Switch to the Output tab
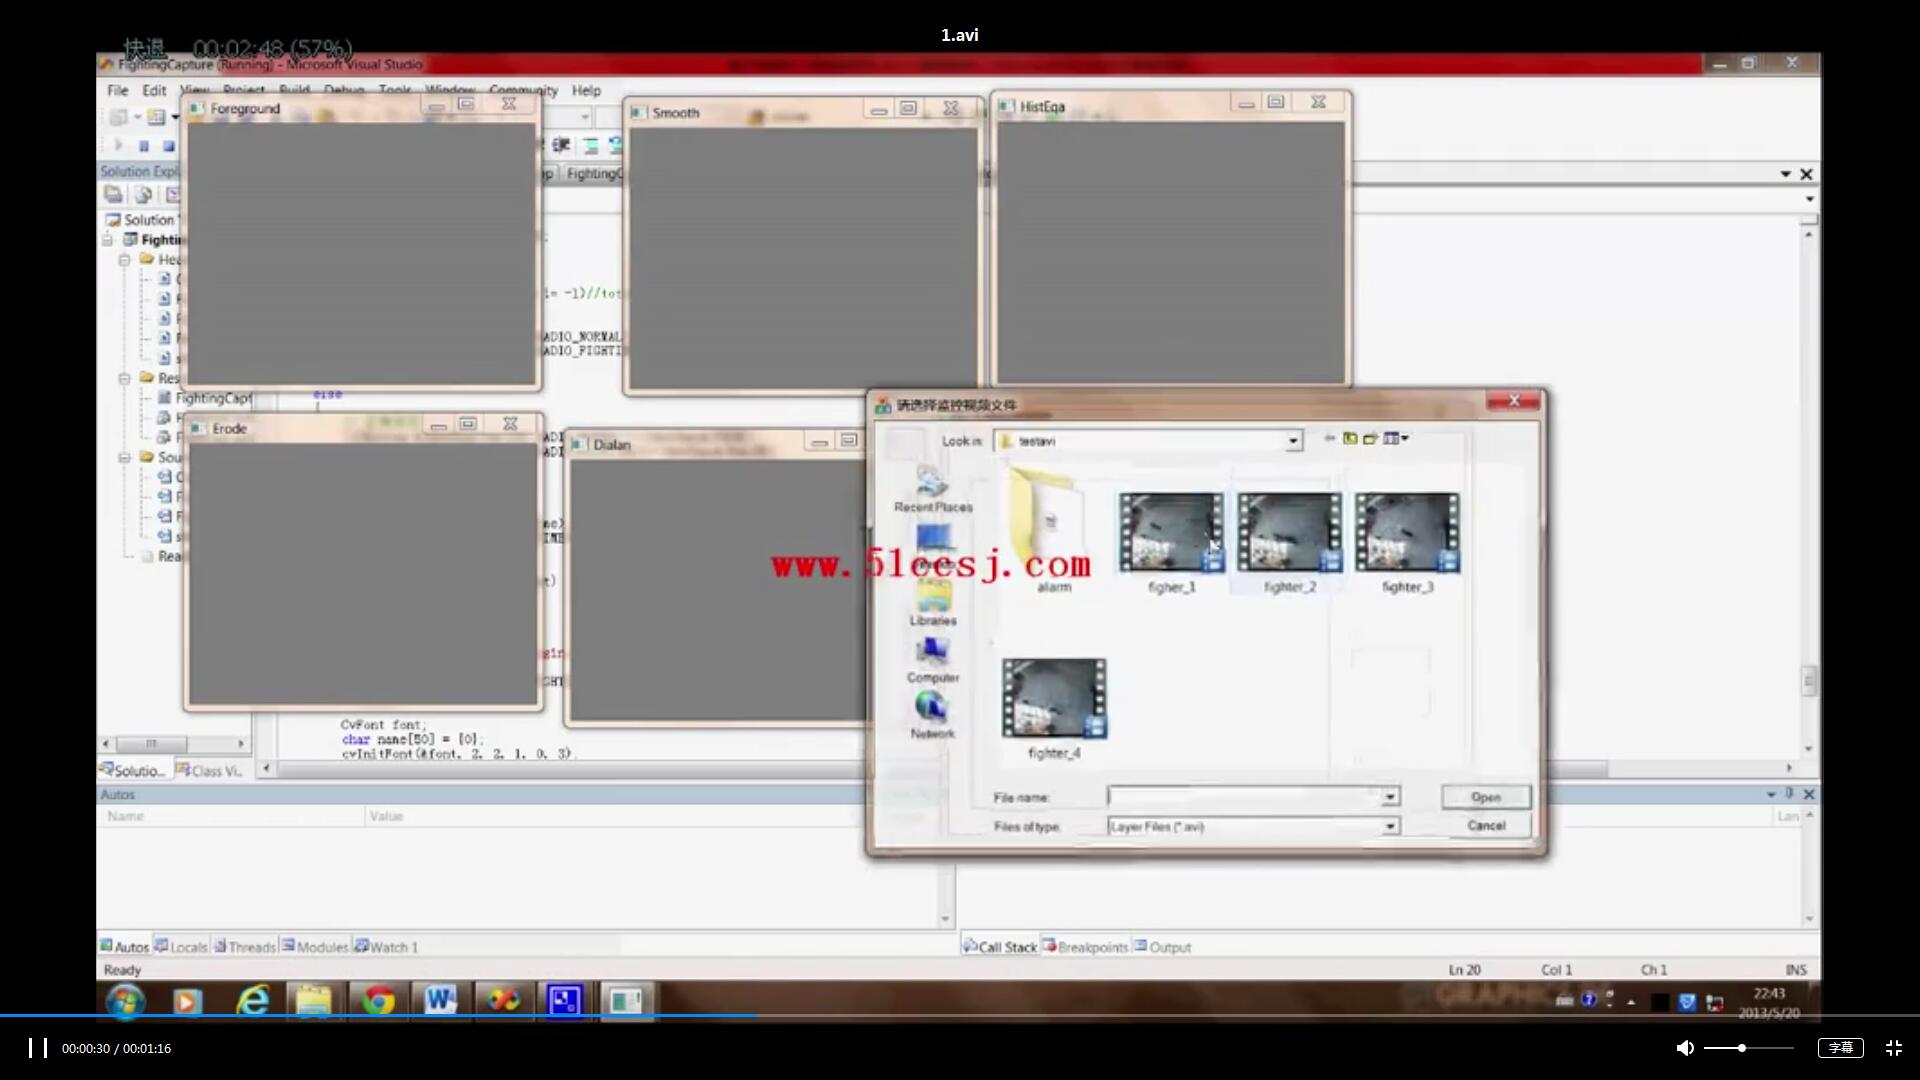This screenshot has height=1080, width=1920. [x=1163, y=946]
